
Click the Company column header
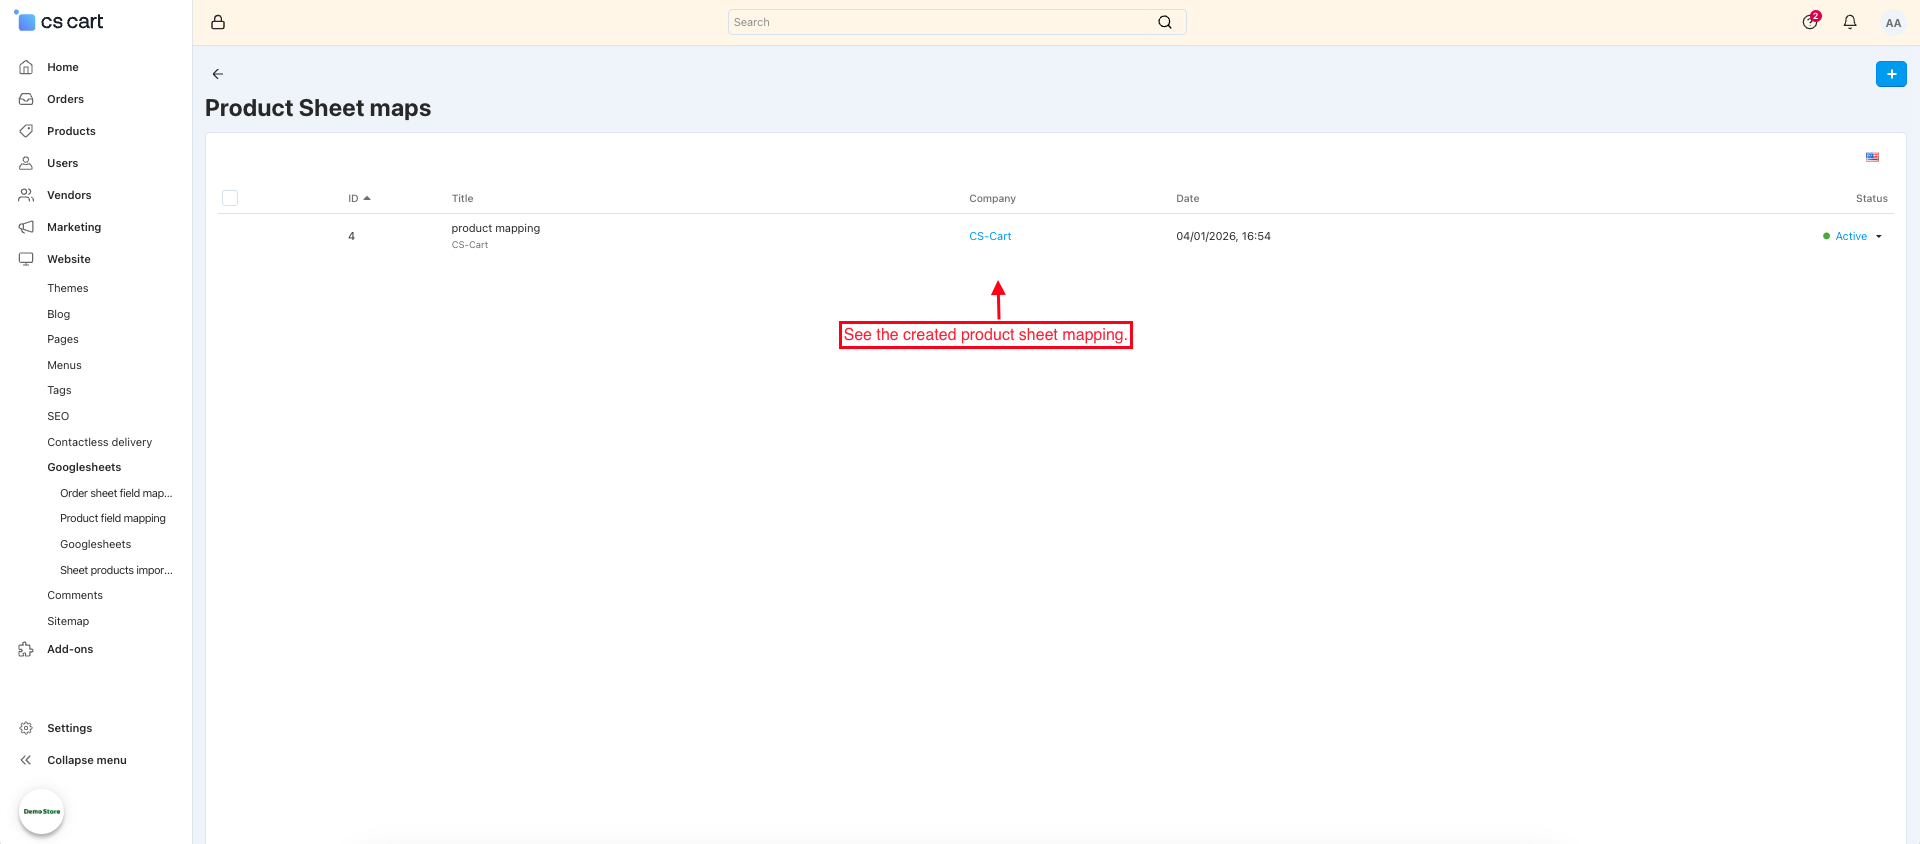click(992, 198)
